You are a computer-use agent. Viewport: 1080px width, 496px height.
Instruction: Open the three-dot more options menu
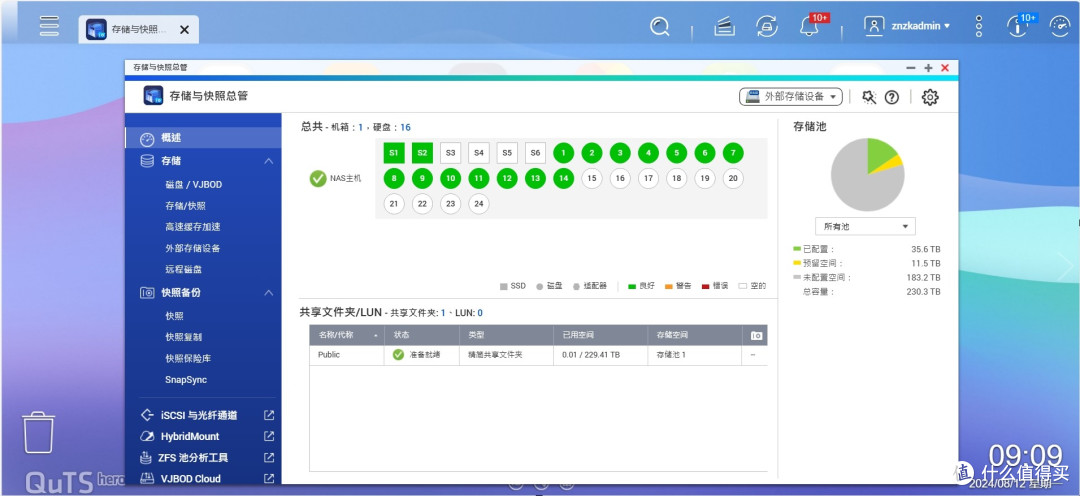[x=979, y=26]
